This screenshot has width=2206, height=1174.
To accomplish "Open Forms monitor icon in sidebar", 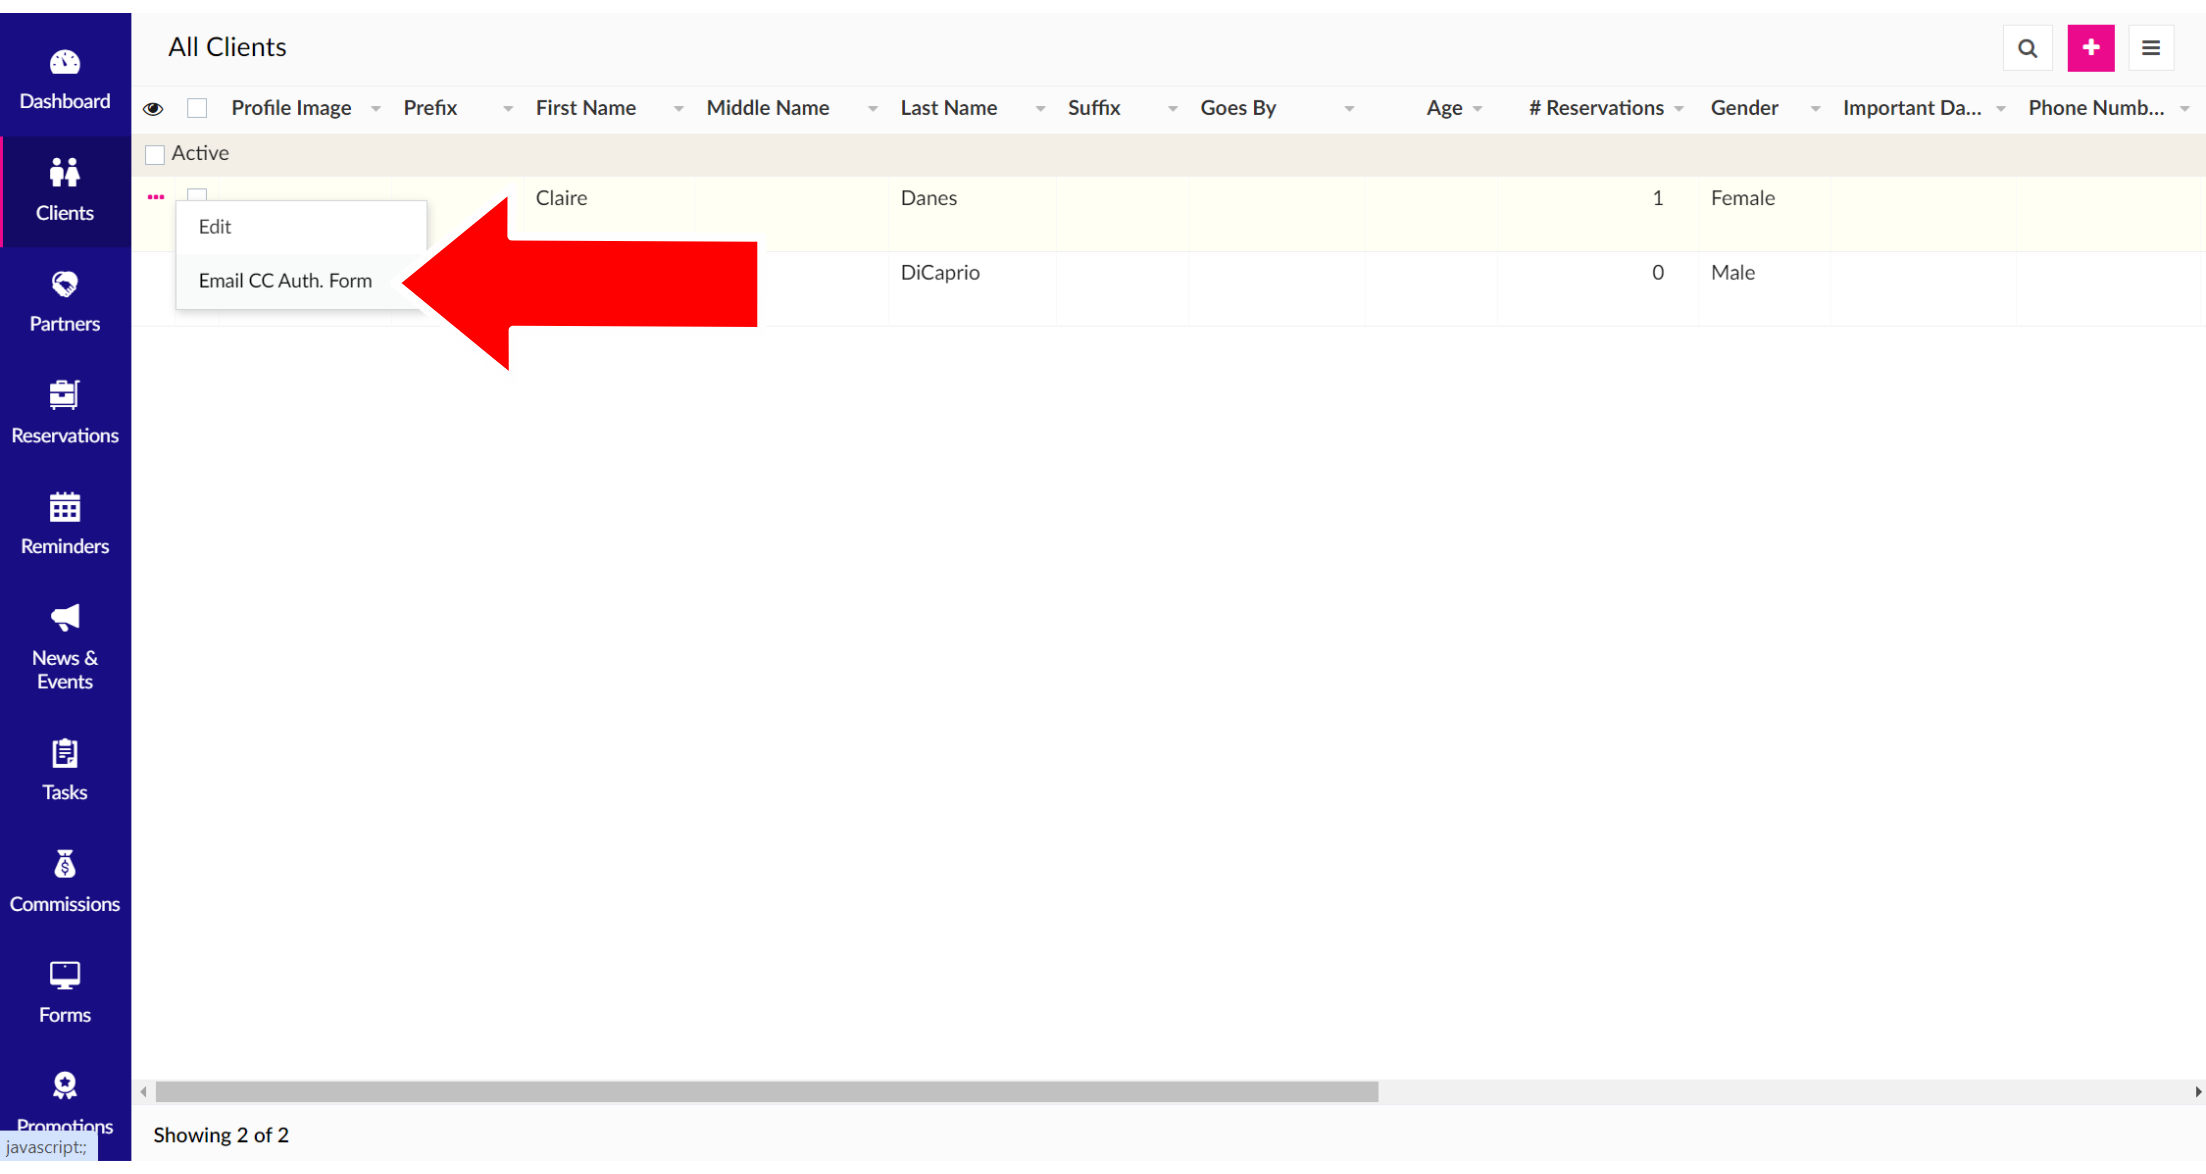I will coord(65,976).
